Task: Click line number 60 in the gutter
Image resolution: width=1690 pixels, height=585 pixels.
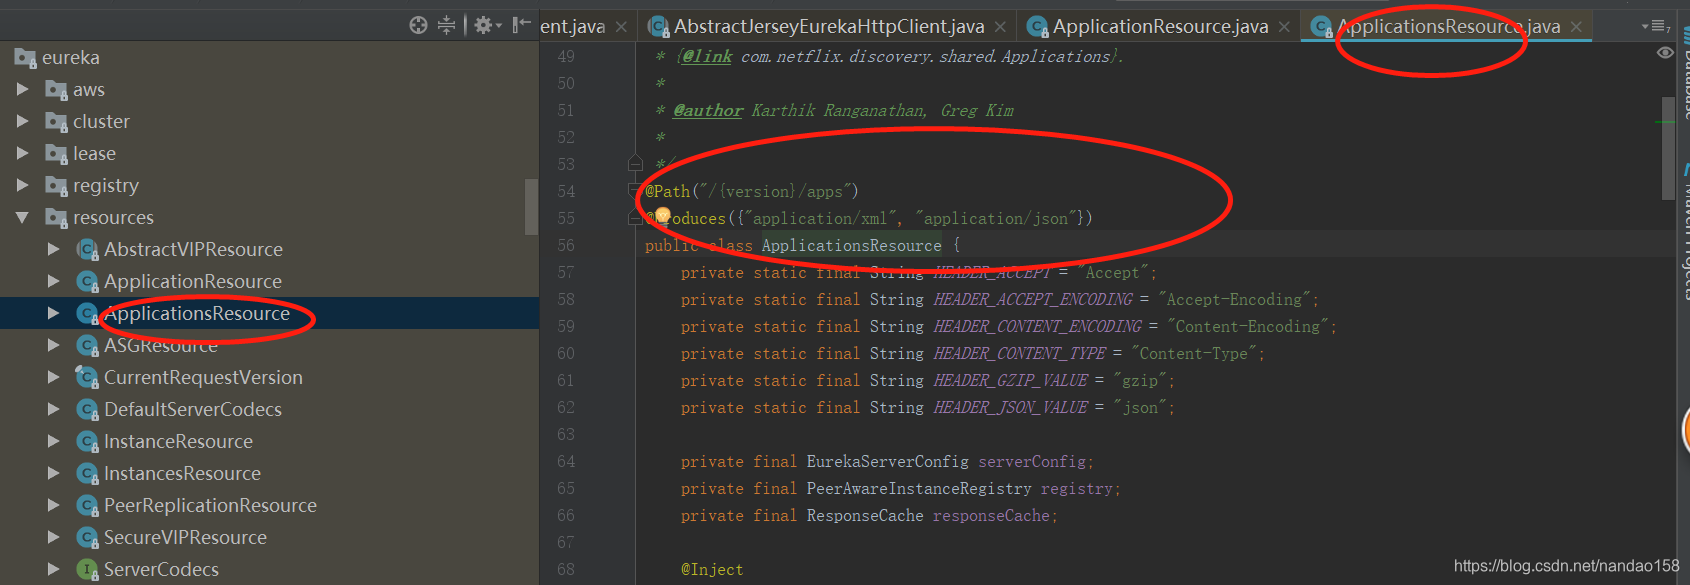Action: pos(566,354)
